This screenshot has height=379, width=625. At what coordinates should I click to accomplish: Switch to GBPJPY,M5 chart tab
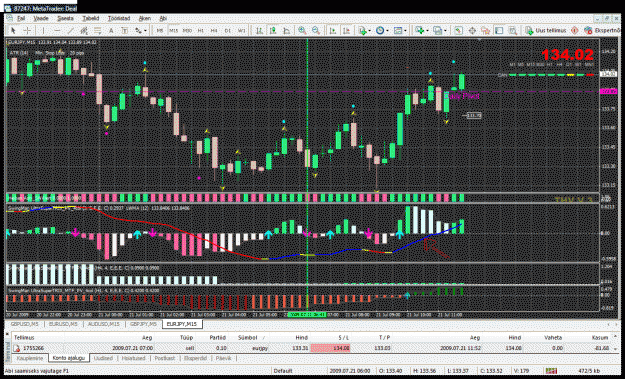[x=143, y=324]
